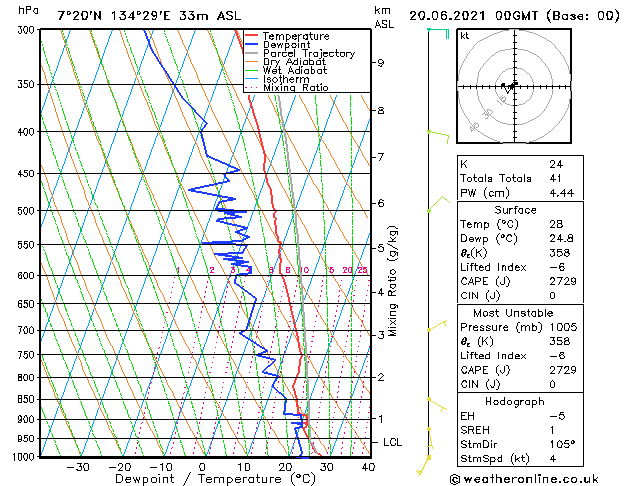Click the Surface Lifted Index label
The height and width of the screenshot is (486, 629).
(493, 267)
